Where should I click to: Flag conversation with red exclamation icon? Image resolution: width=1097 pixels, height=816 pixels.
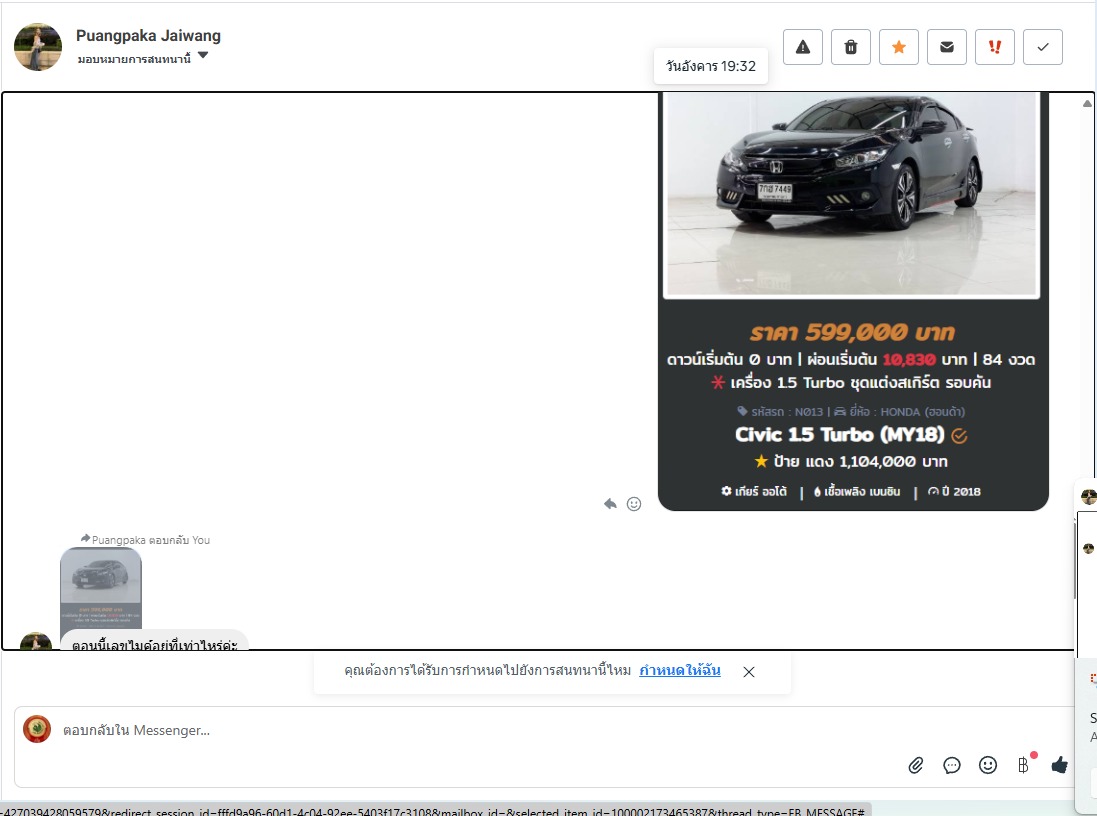point(995,47)
